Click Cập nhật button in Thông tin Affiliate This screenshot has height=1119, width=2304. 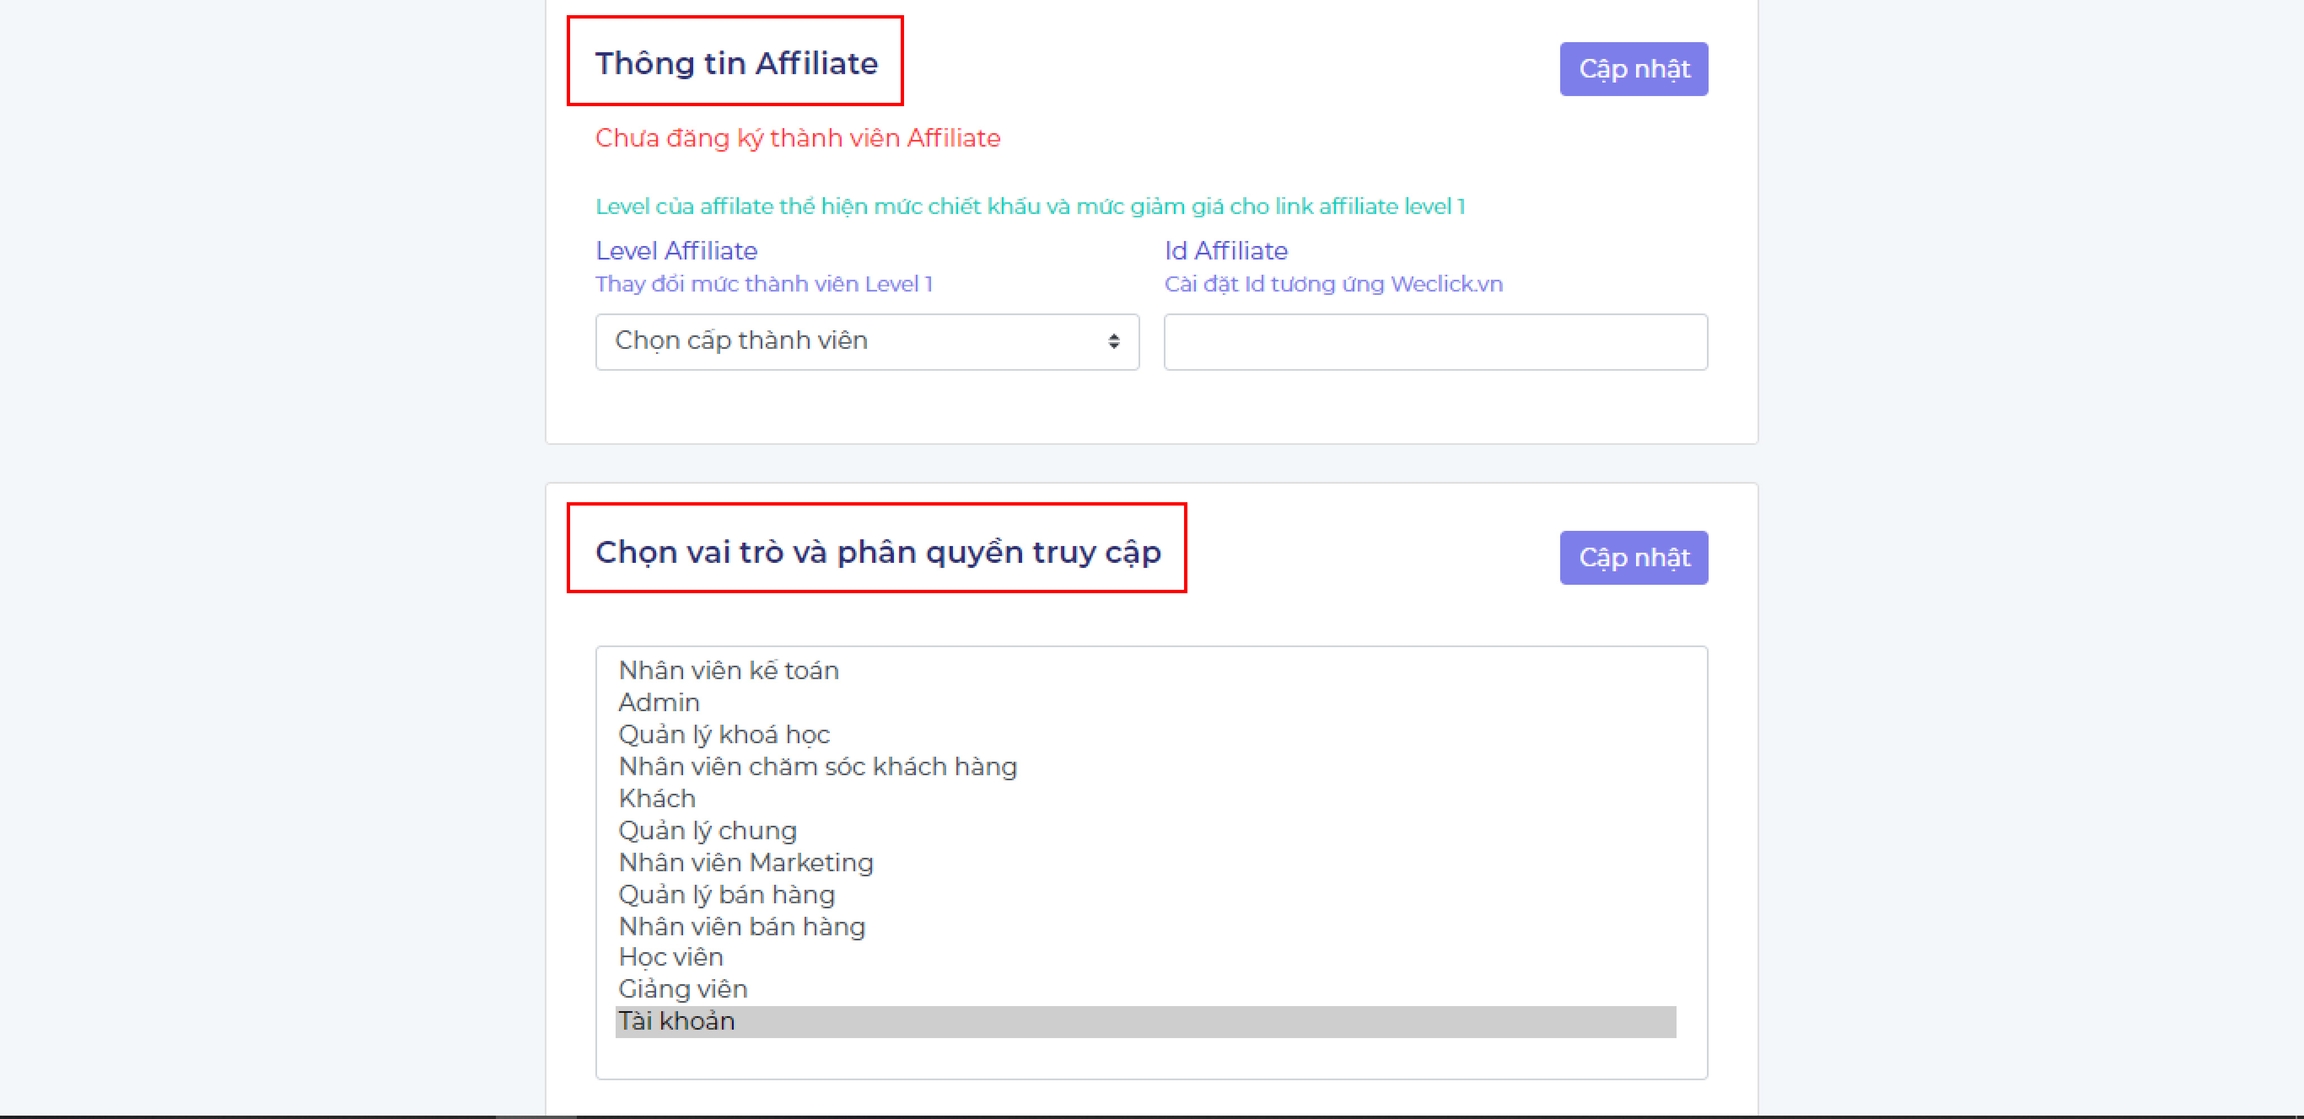coord(1633,69)
